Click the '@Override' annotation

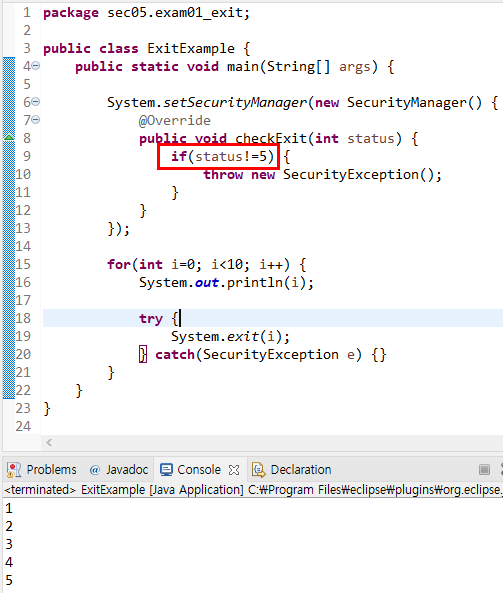point(175,120)
